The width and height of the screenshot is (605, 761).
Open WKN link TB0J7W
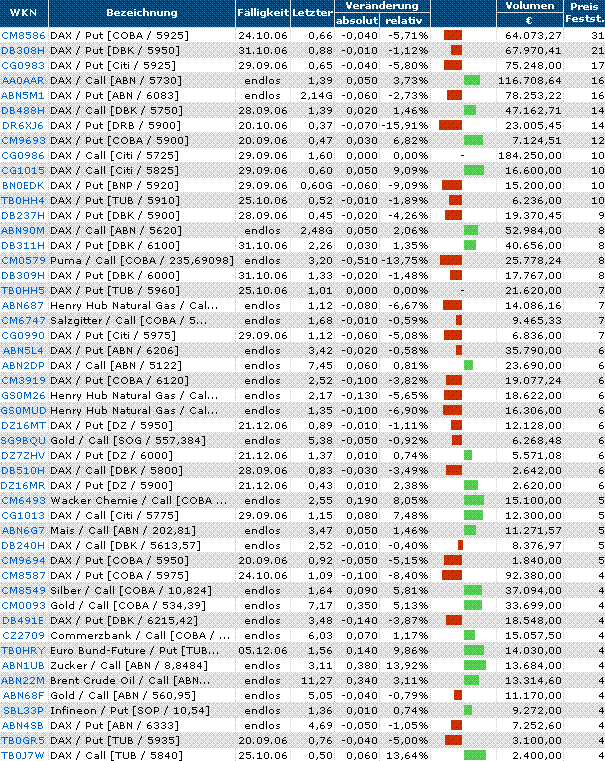[x=23, y=756]
